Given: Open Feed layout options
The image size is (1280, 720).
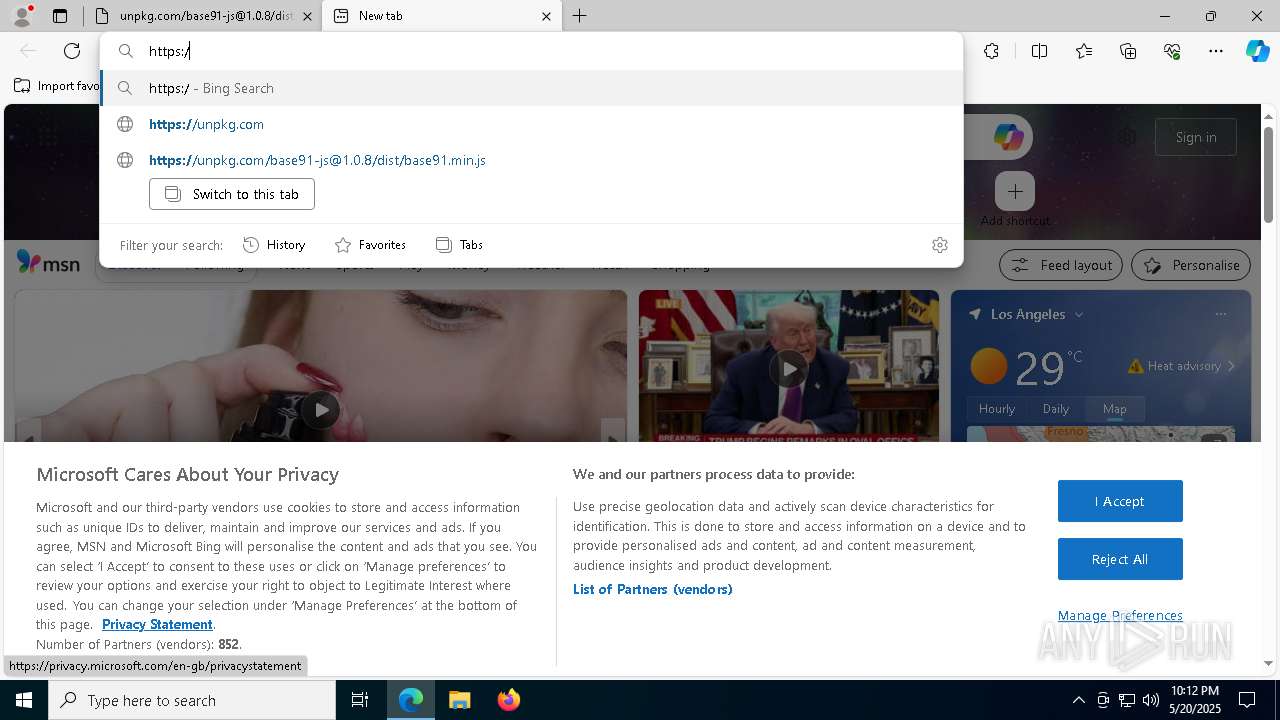Looking at the screenshot, I should [1062, 265].
